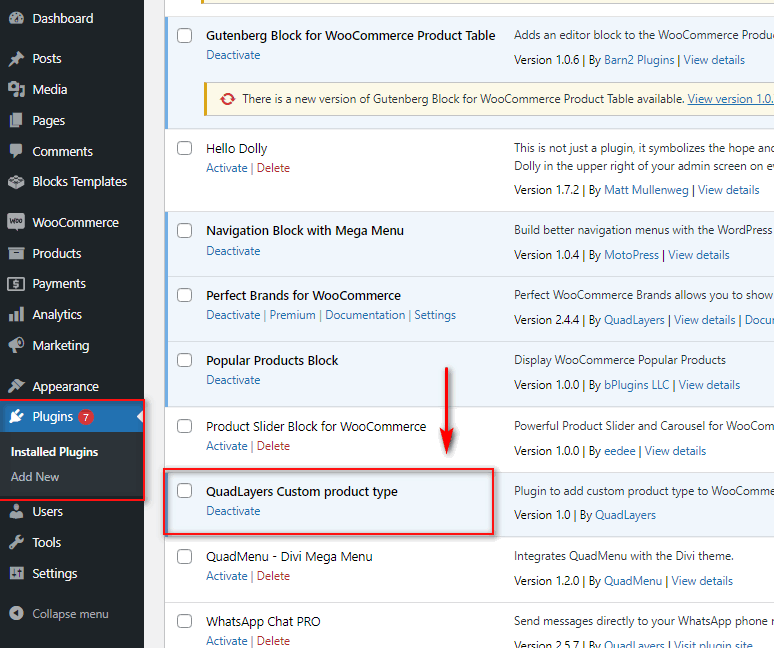Image resolution: width=774 pixels, height=648 pixels.
Task: Click the Users person icon
Action: (x=16, y=511)
